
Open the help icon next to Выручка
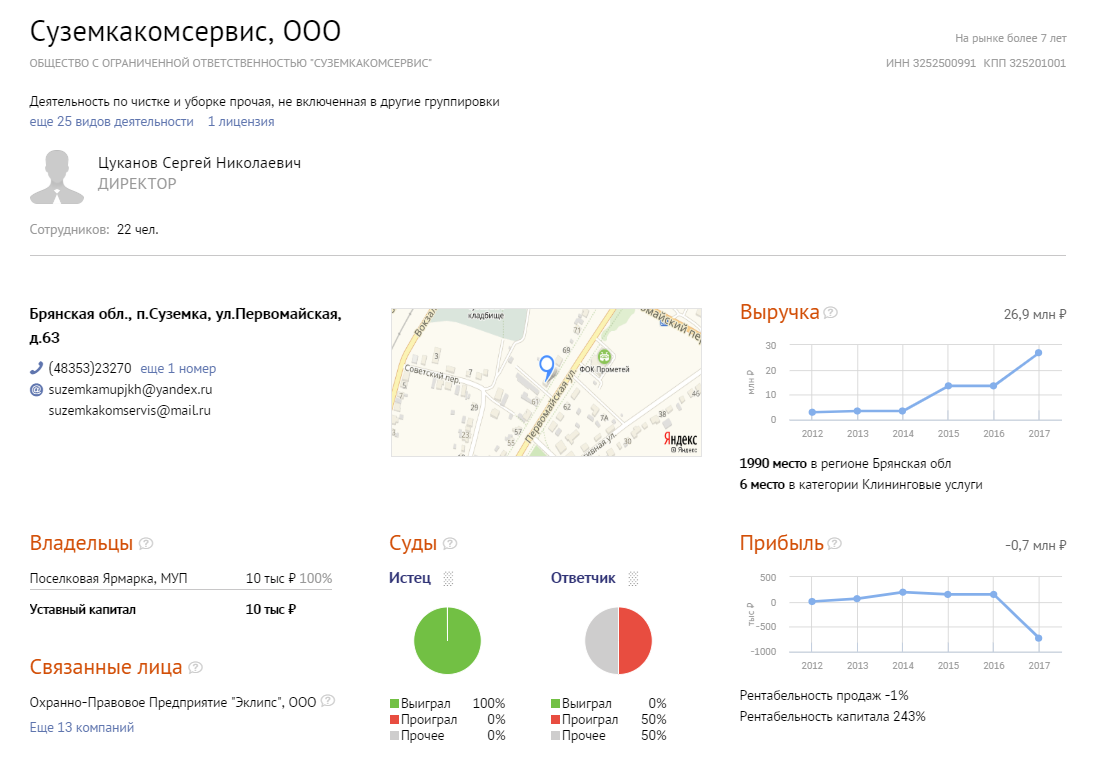coord(831,312)
